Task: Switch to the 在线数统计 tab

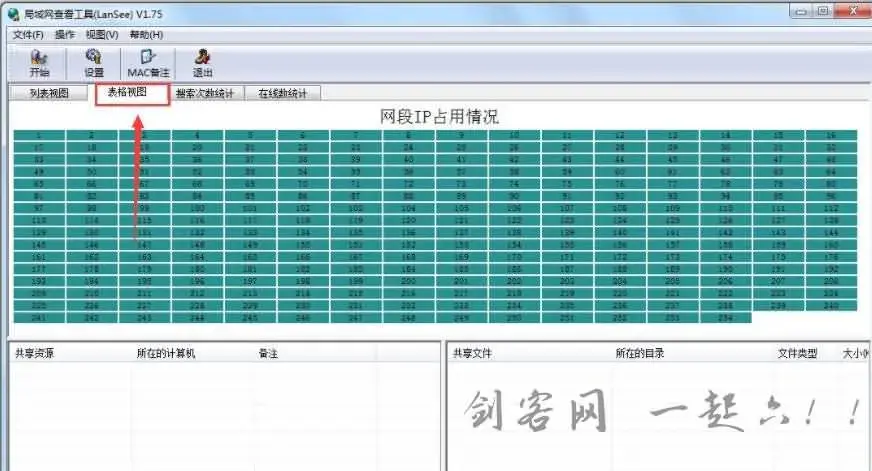Action: point(283,93)
